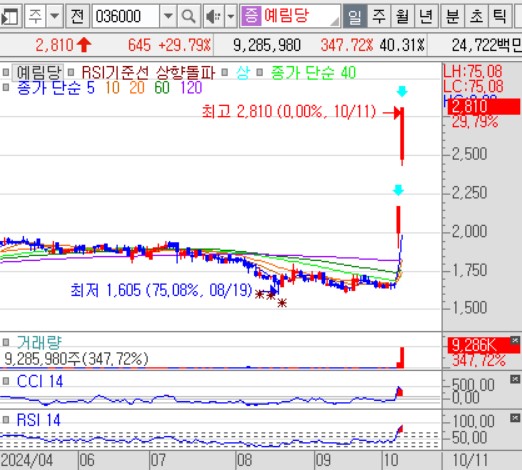Click the speaker sound icon in toolbar

point(213,16)
